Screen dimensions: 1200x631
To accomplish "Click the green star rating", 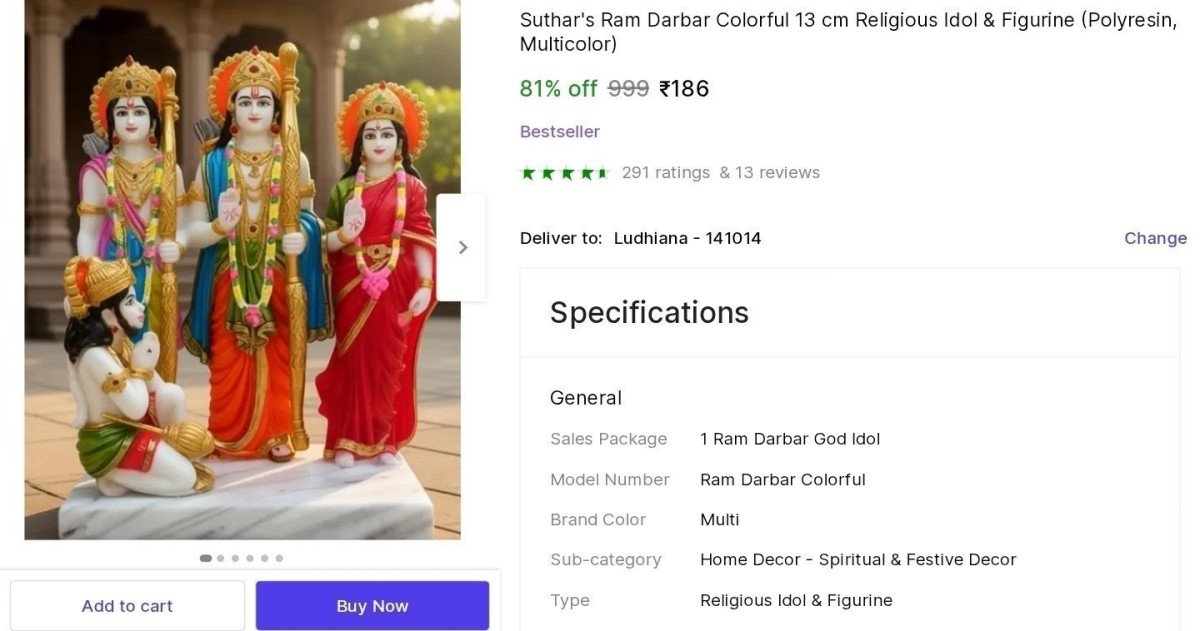I will pyautogui.click(x=564, y=173).
